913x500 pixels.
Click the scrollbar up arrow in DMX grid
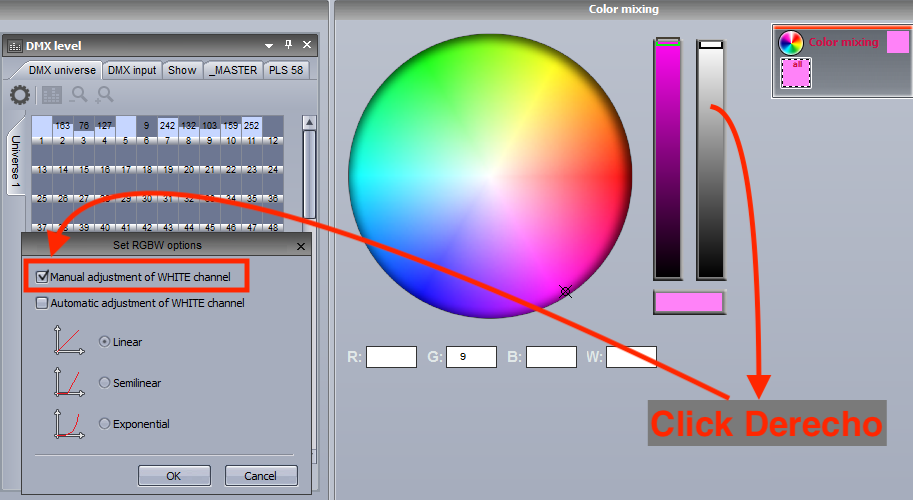309,123
